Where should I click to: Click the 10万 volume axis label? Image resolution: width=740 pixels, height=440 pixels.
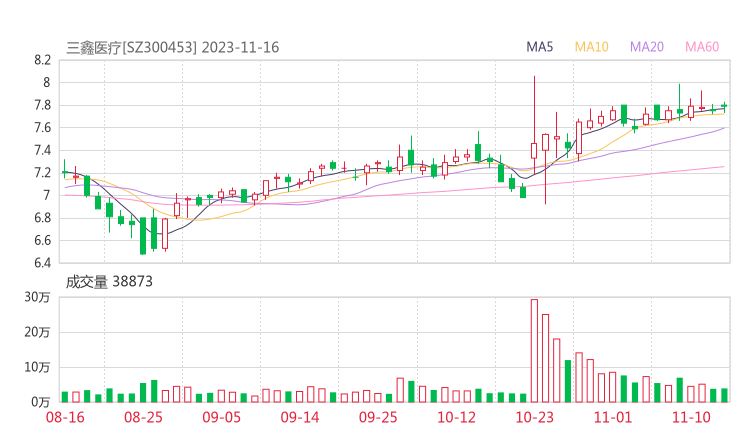(x=37, y=367)
